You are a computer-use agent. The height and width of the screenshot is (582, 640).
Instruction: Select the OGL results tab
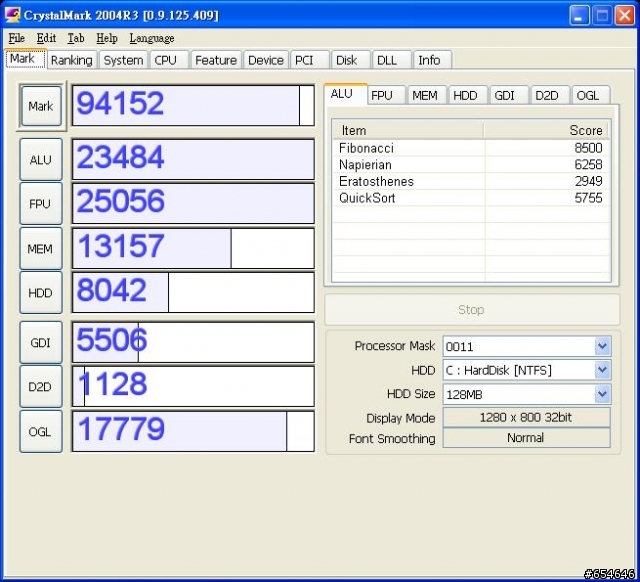(x=591, y=95)
